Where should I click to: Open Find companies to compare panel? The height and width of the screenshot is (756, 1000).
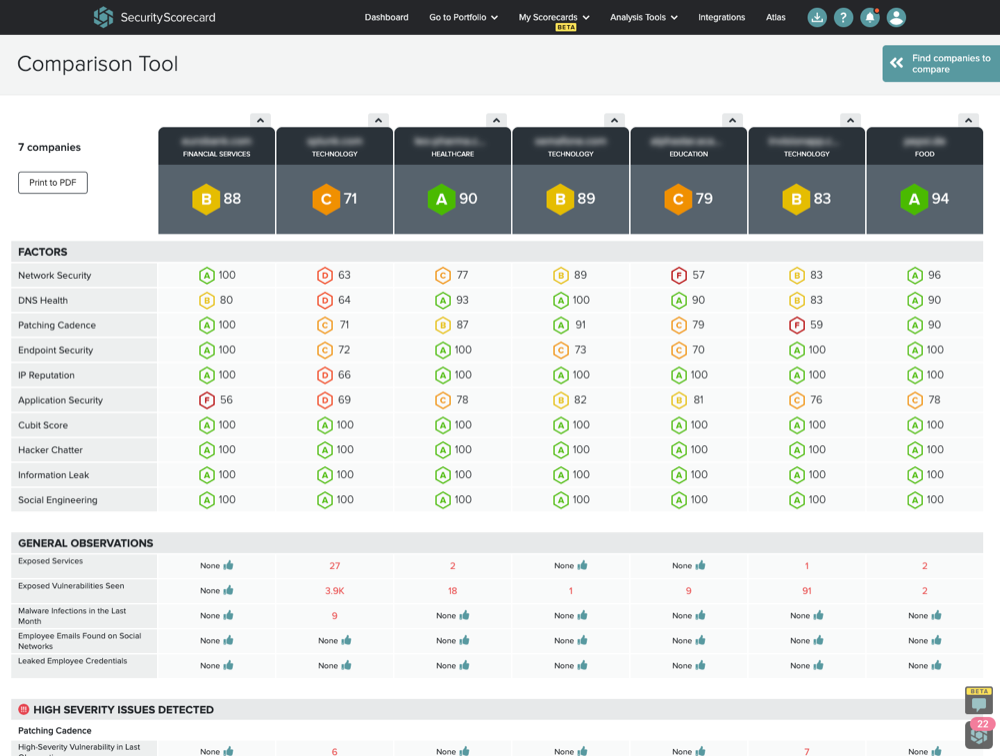[x=940, y=64]
